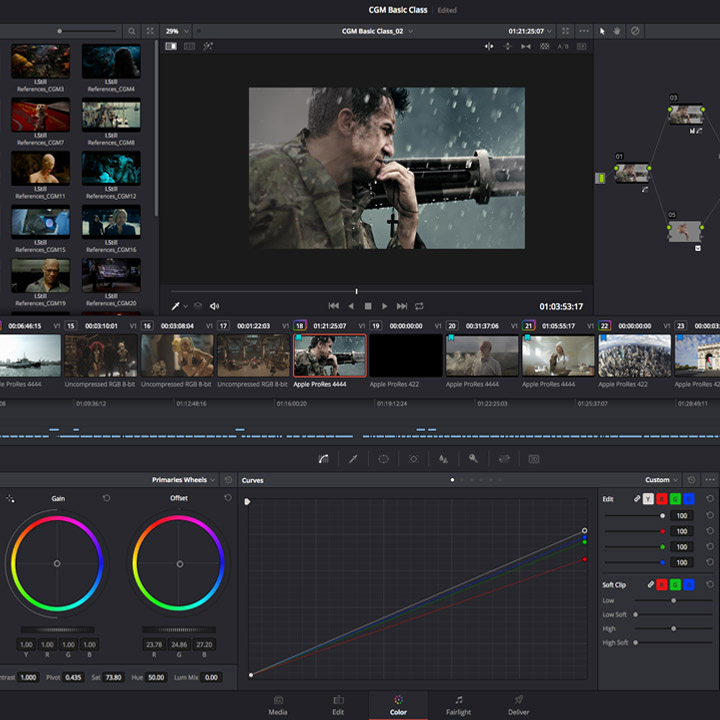This screenshot has width=720, height=720.
Task: Click the gallery search magnifier icon
Action: click(x=132, y=31)
